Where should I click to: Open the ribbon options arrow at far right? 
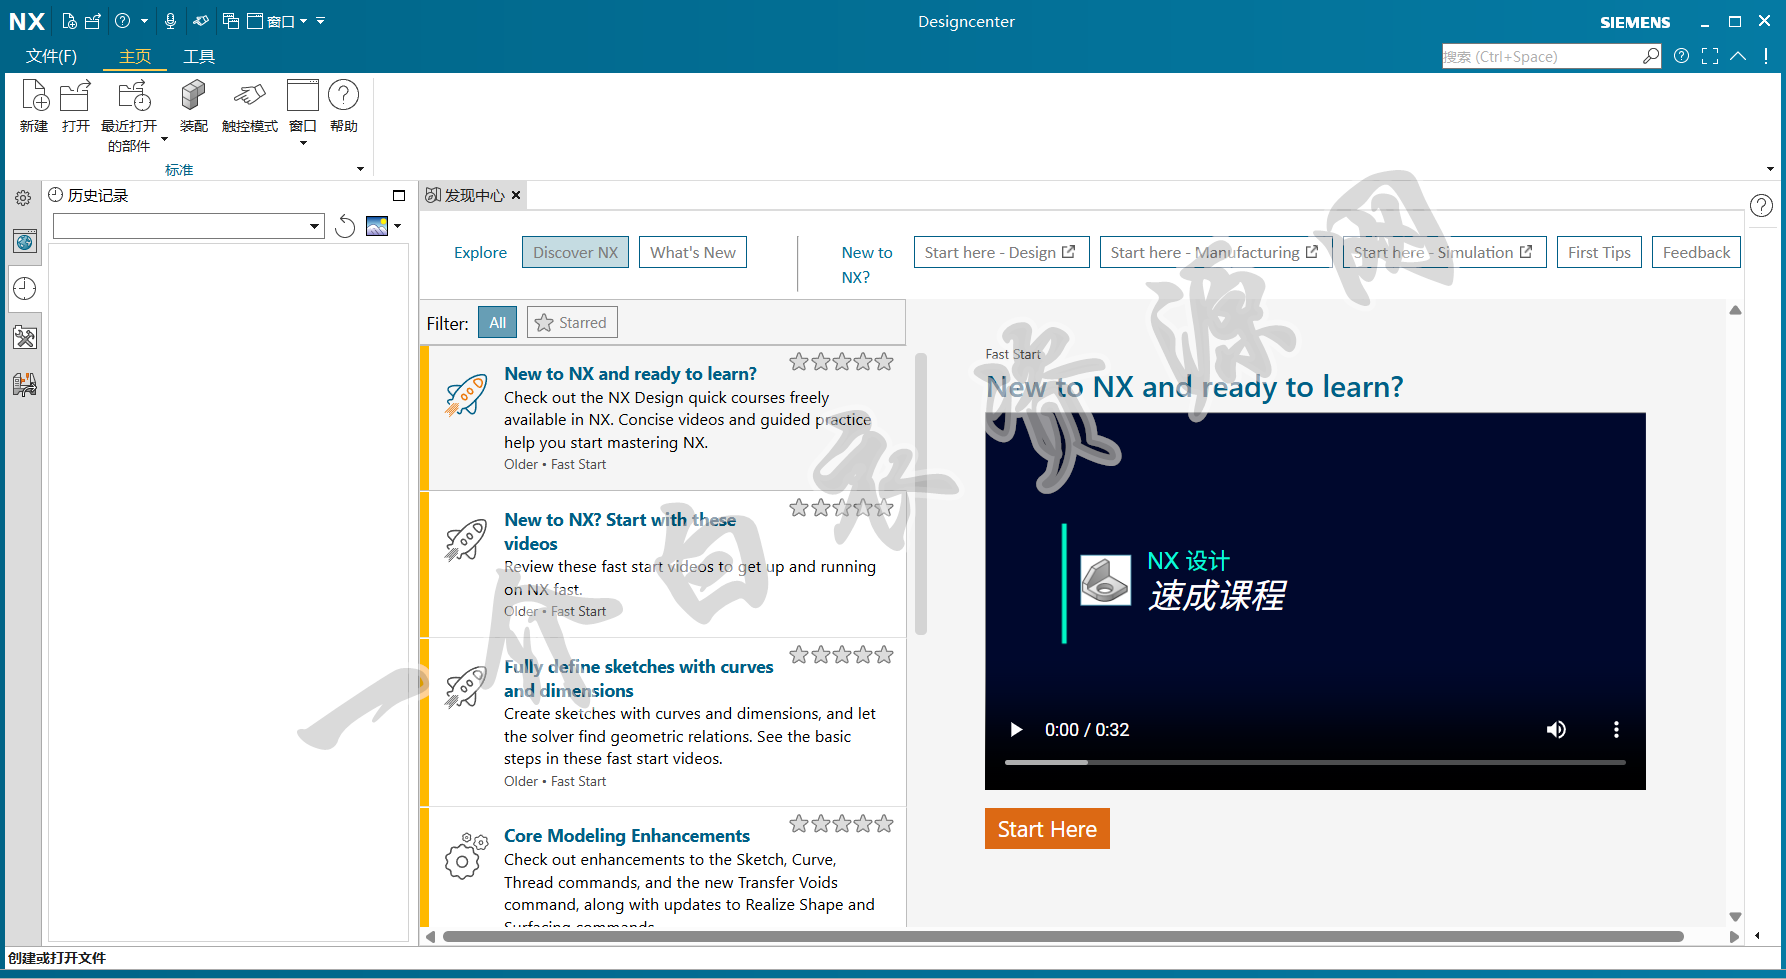click(1770, 169)
